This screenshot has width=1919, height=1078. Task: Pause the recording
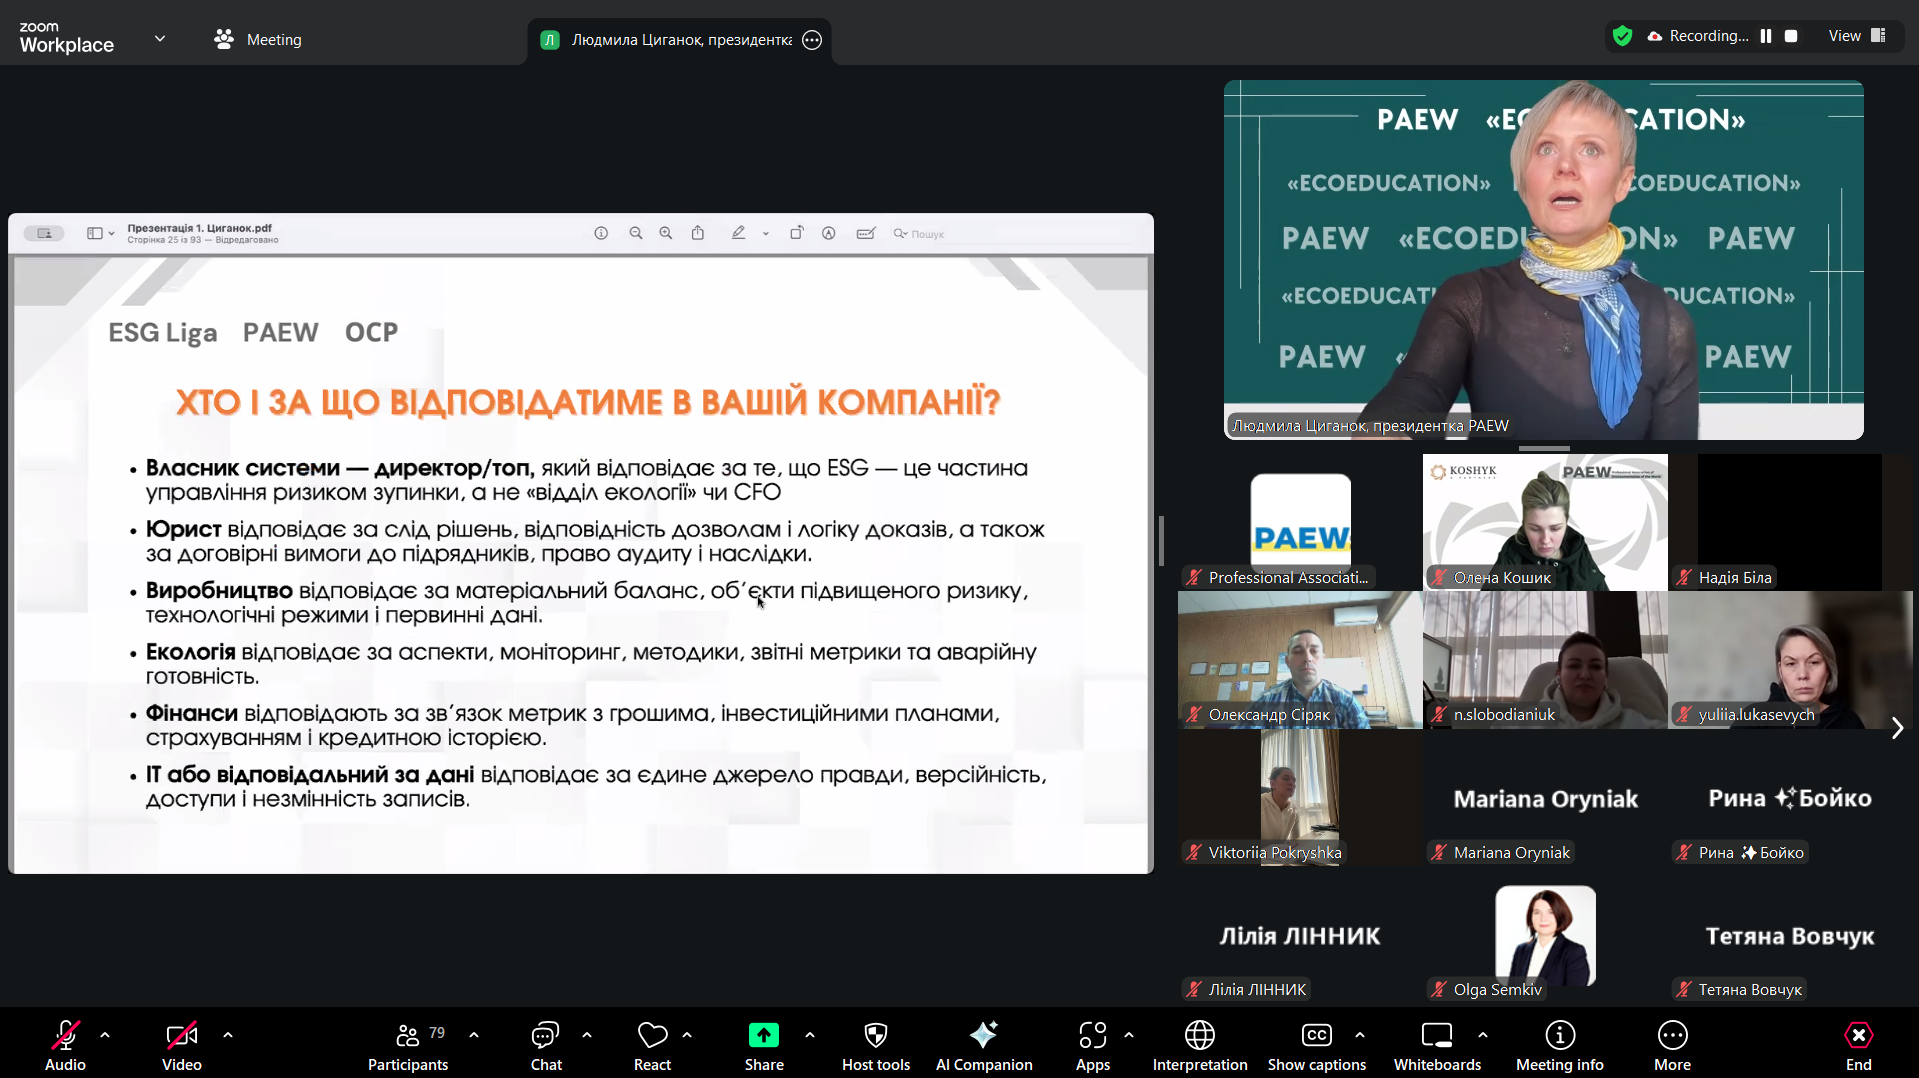(1766, 36)
